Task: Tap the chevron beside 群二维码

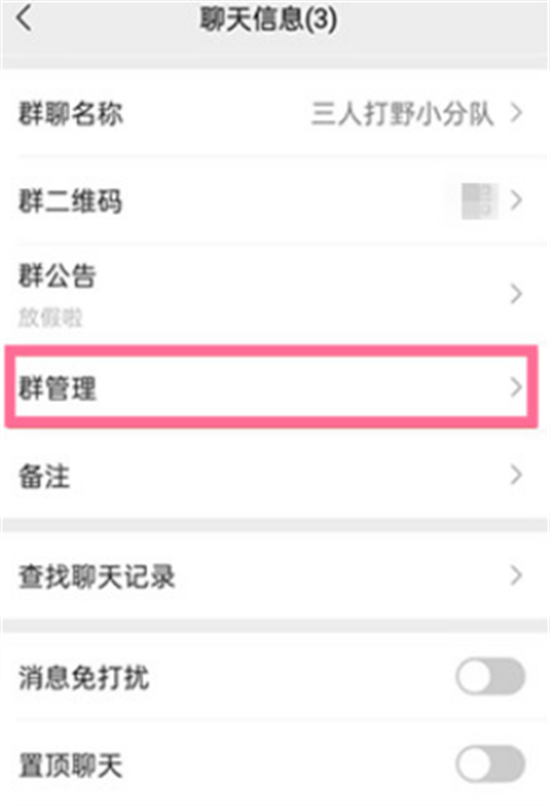Action: 516,200
